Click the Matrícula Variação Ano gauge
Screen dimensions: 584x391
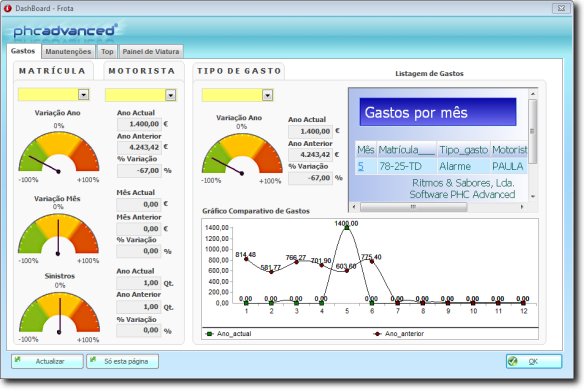click(x=59, y=153)
